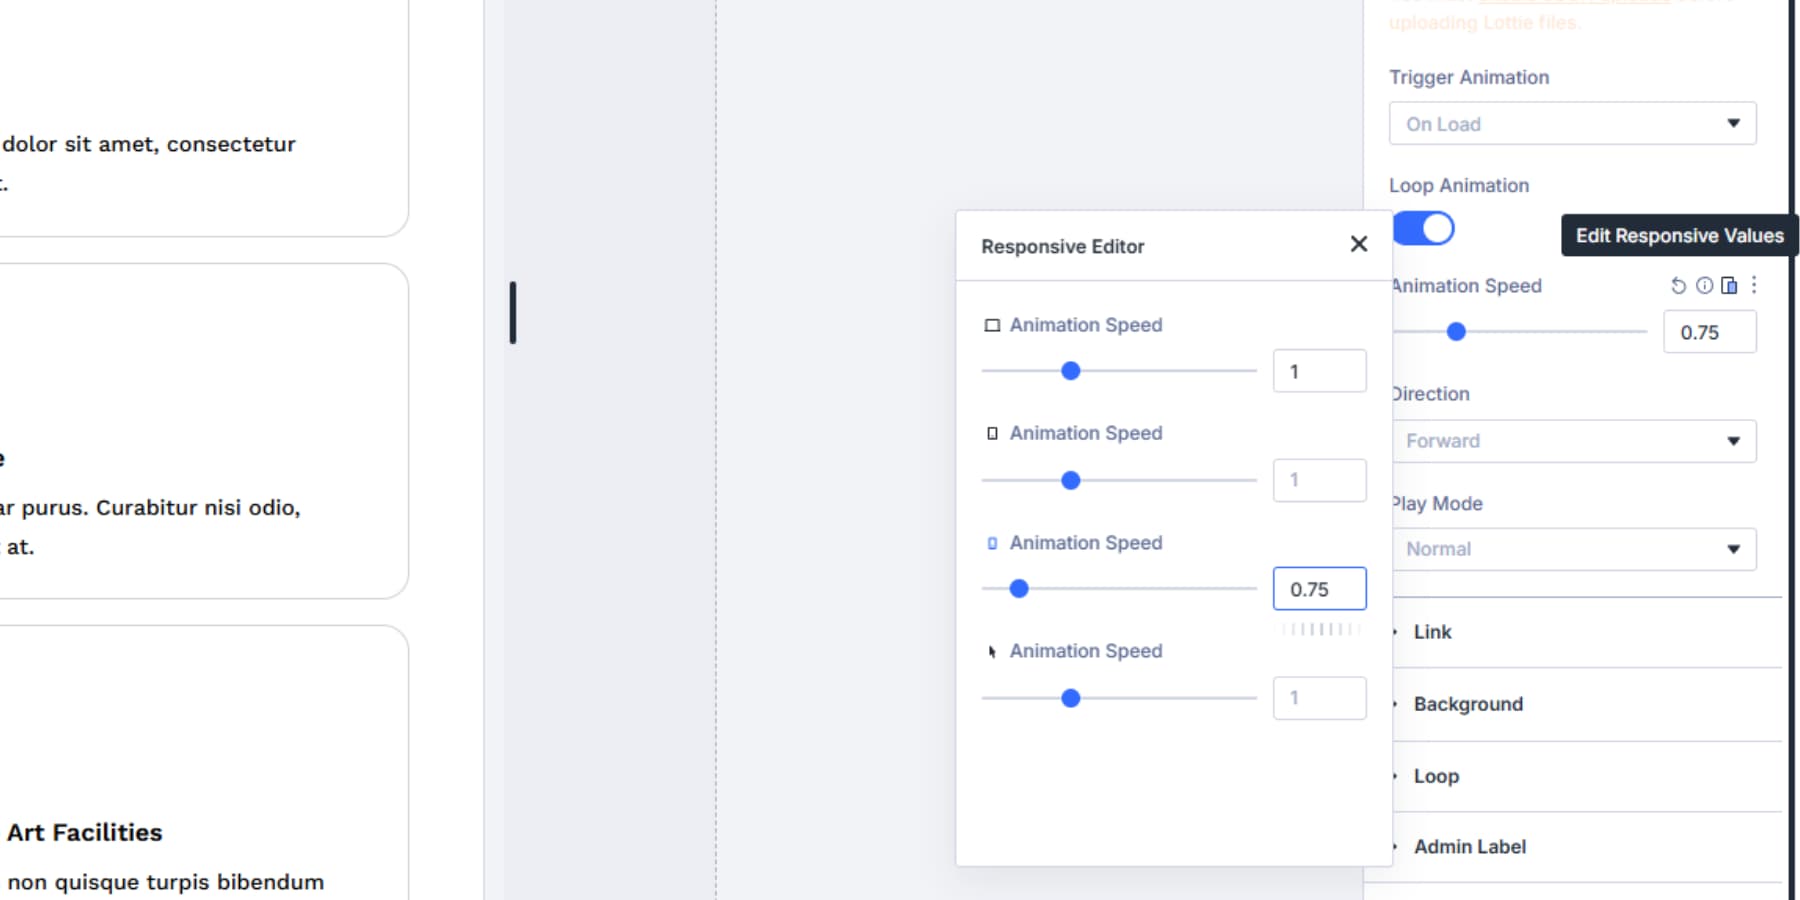Select the phone icon in Responsive Editor

993,542
